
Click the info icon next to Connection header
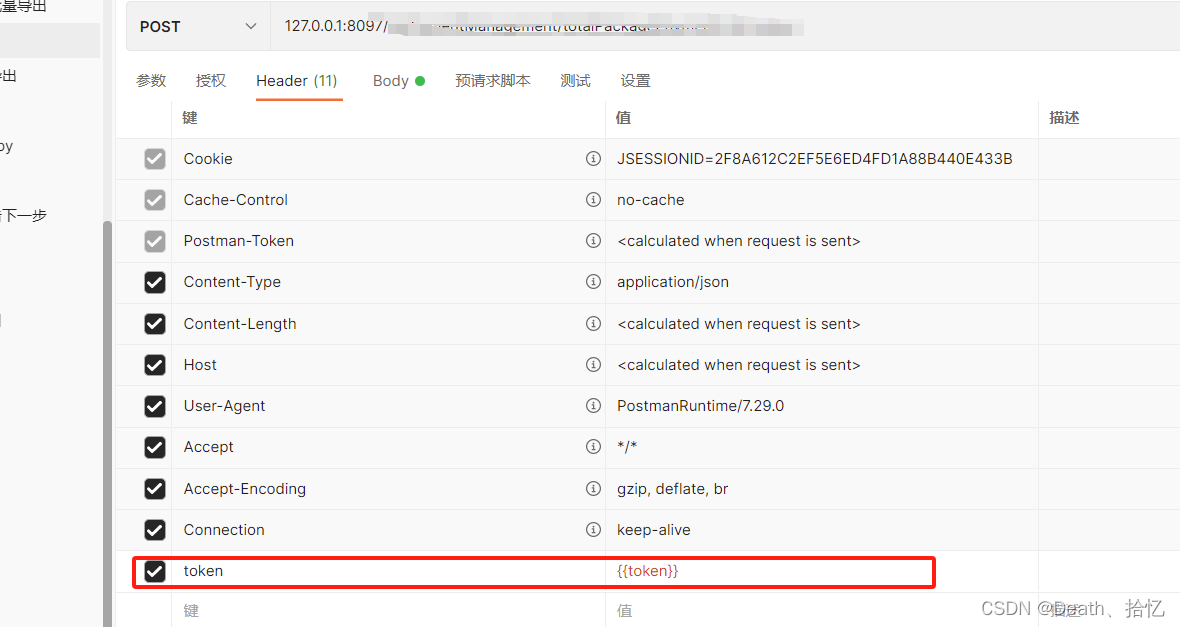(594, 529)
